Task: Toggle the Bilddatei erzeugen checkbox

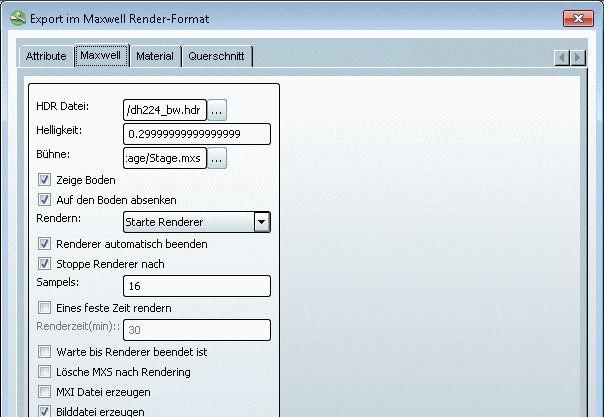Action: pyautogui.click(x=44, y=411)
